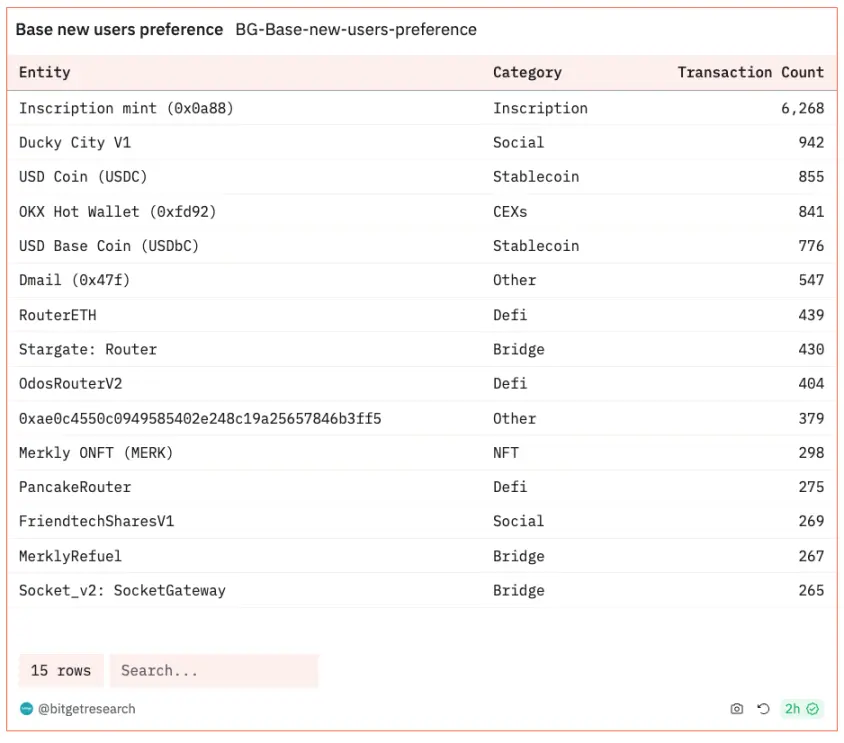Sort by Transaction Count column header
This screenshot has width=844, height=743.
(x=750, y=72)
